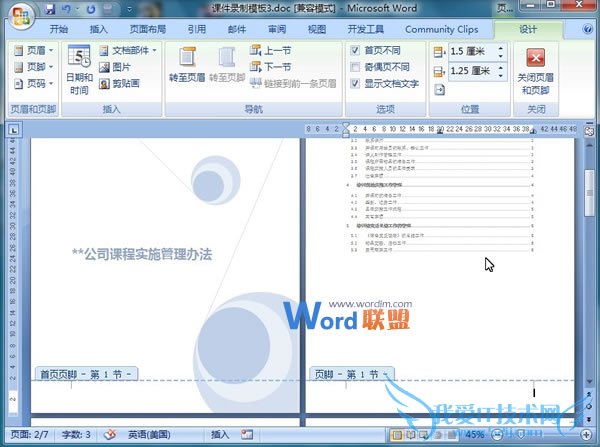The image size is (600, 447).
Task: Increase header from top distance
Action: pyautogui.click(x=501, y=47)
